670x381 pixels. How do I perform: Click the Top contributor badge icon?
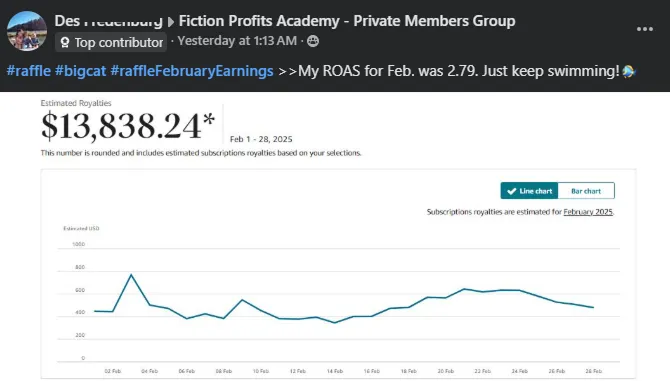[65, 42]
